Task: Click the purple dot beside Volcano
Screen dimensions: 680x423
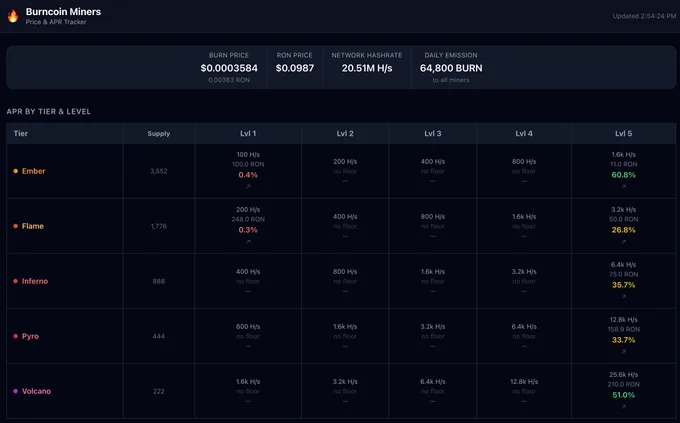Action: coord(16,391)
